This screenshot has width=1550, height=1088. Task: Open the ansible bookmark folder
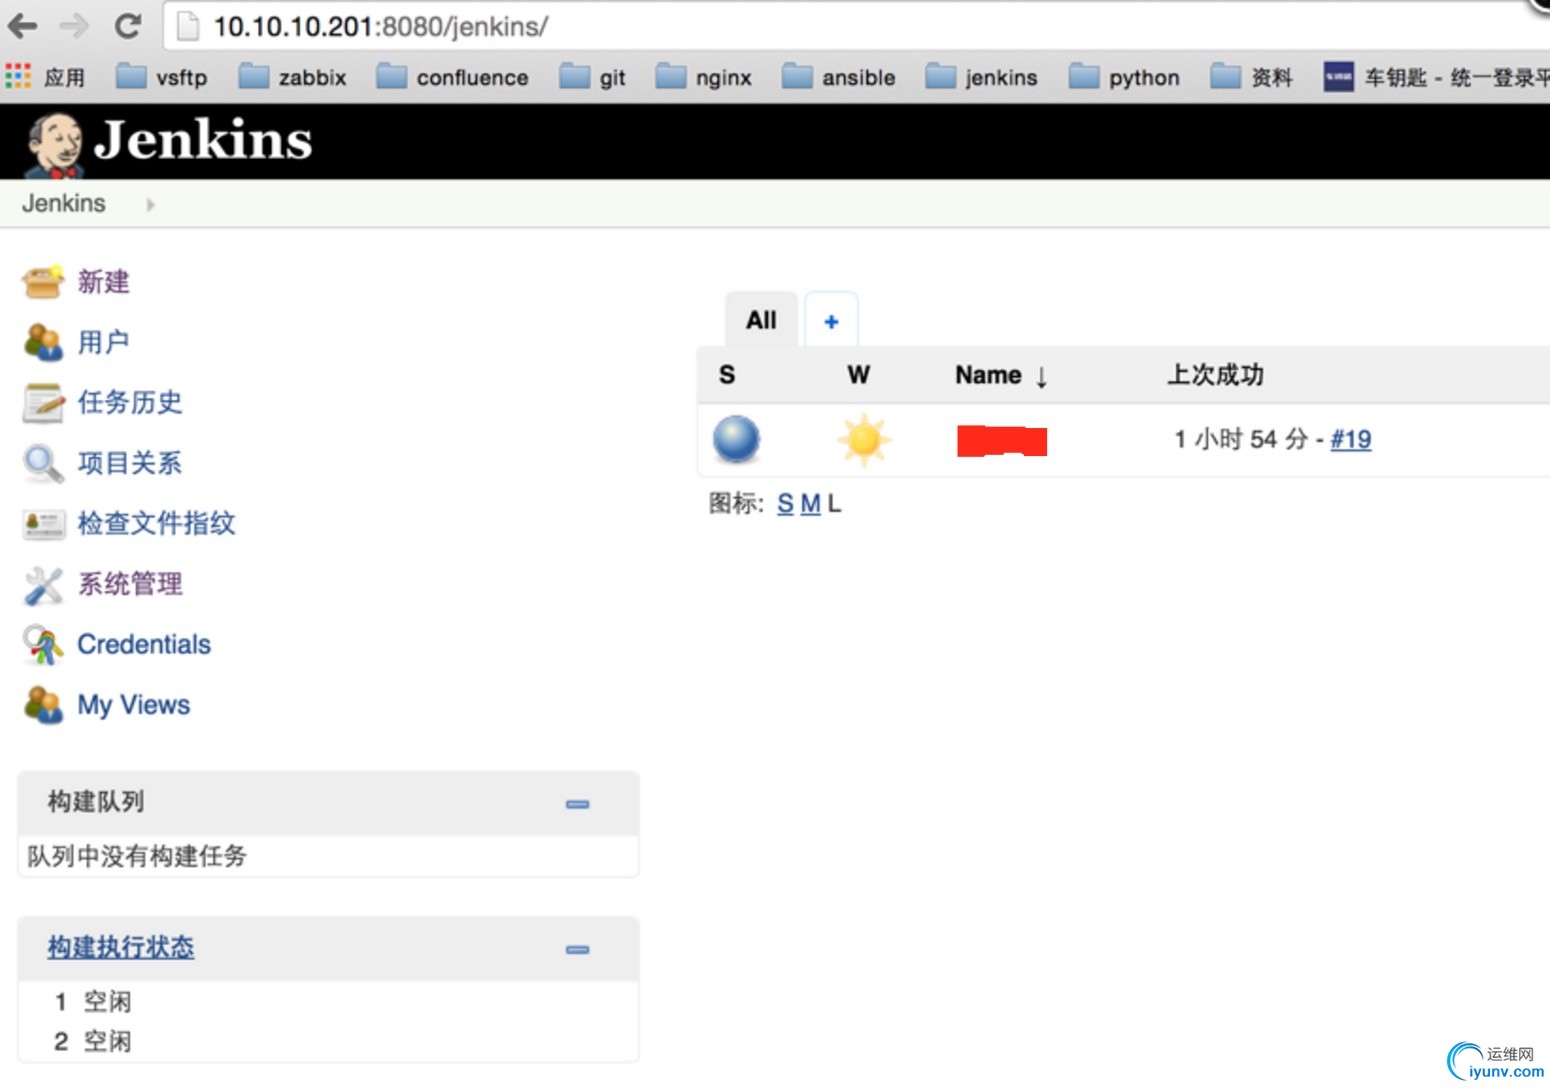point(838,77)
